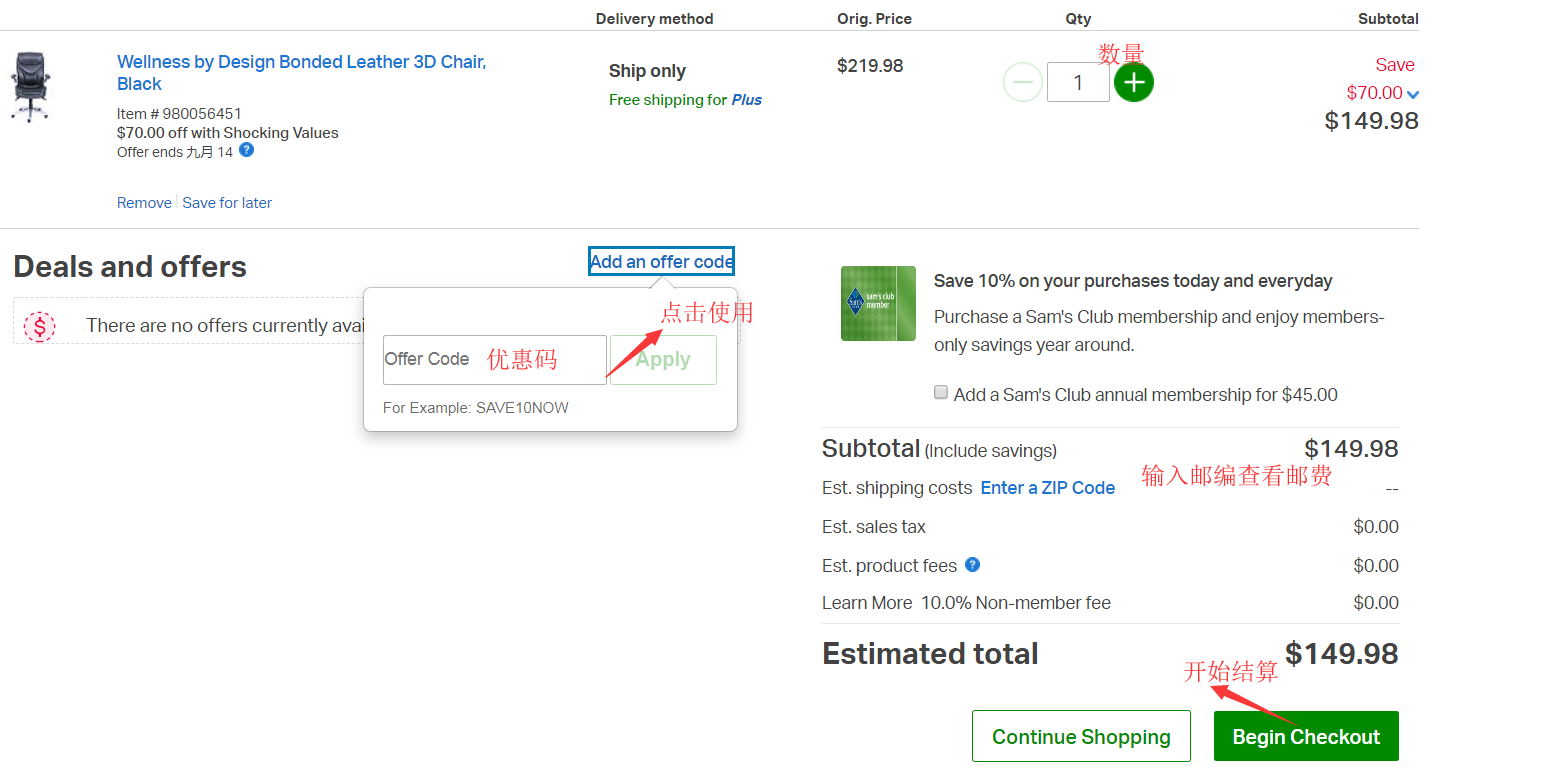Check the Sam's Club annual membership box
Screen dimensions: 1552x774
click(x=941, y=393)
